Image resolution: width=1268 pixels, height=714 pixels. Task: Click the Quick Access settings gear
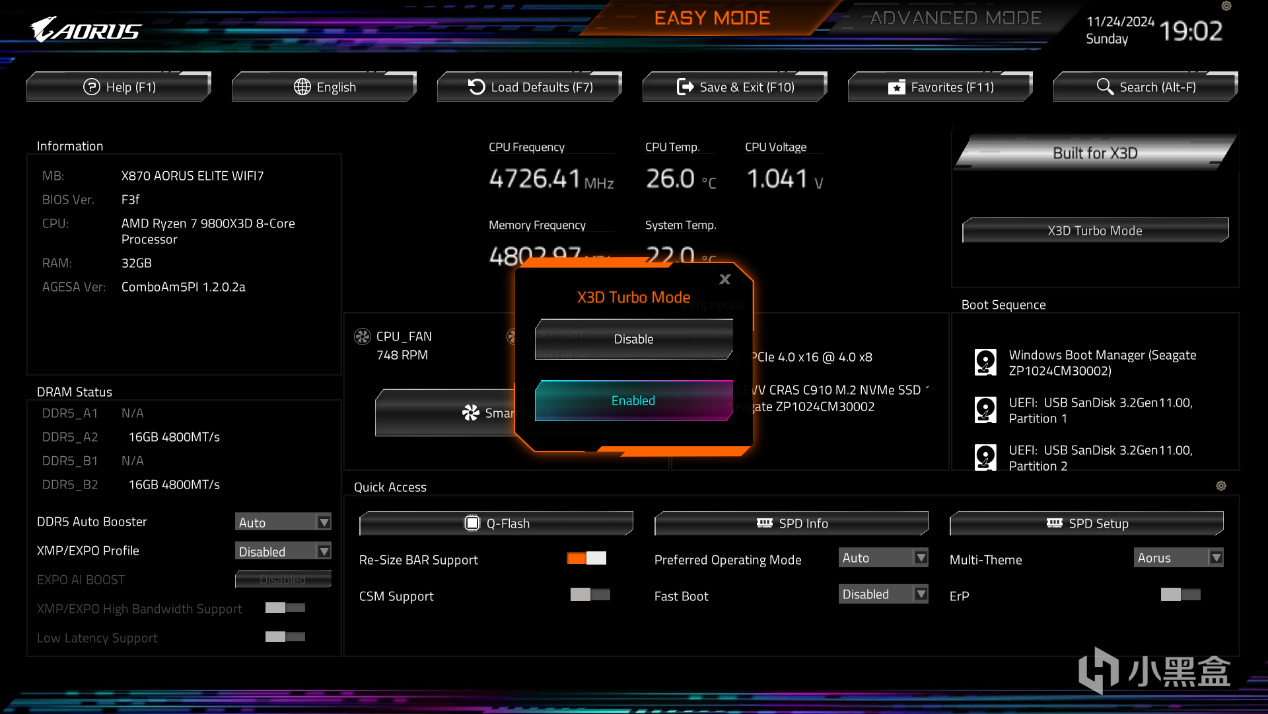[x=1221, y=486]
